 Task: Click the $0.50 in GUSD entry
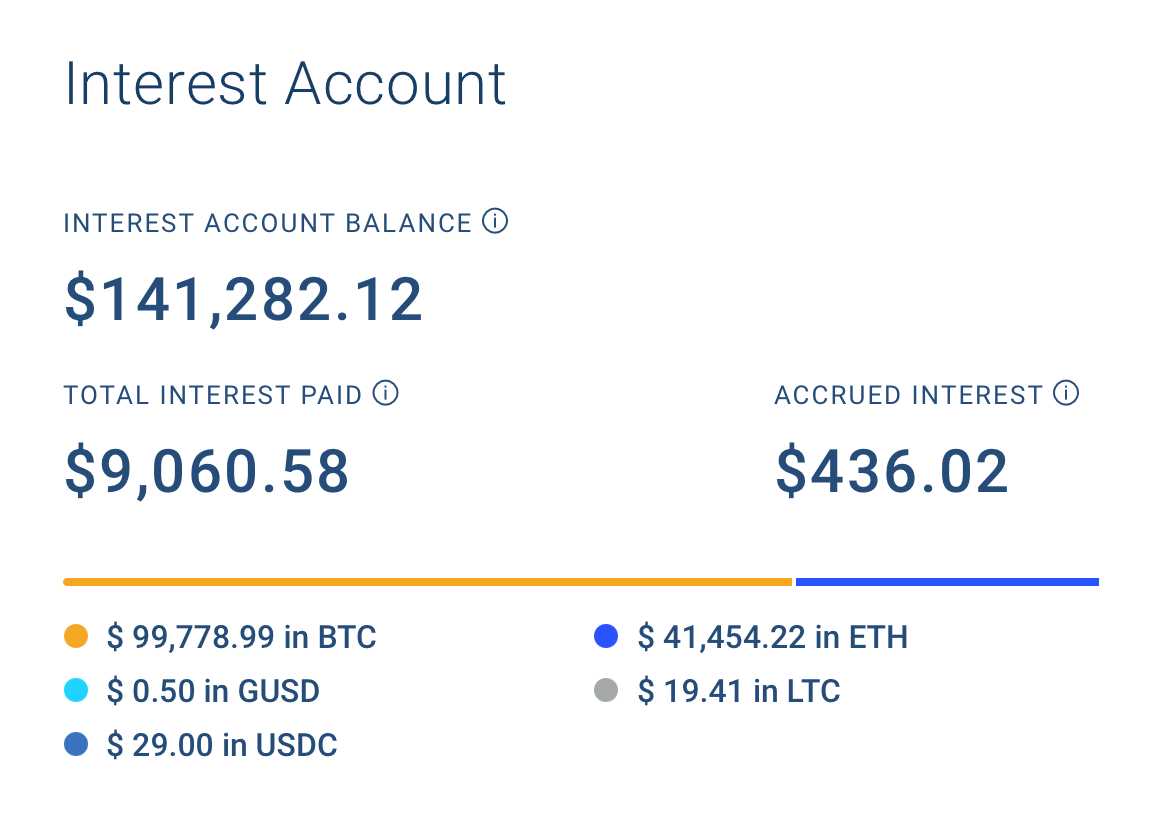213,691
